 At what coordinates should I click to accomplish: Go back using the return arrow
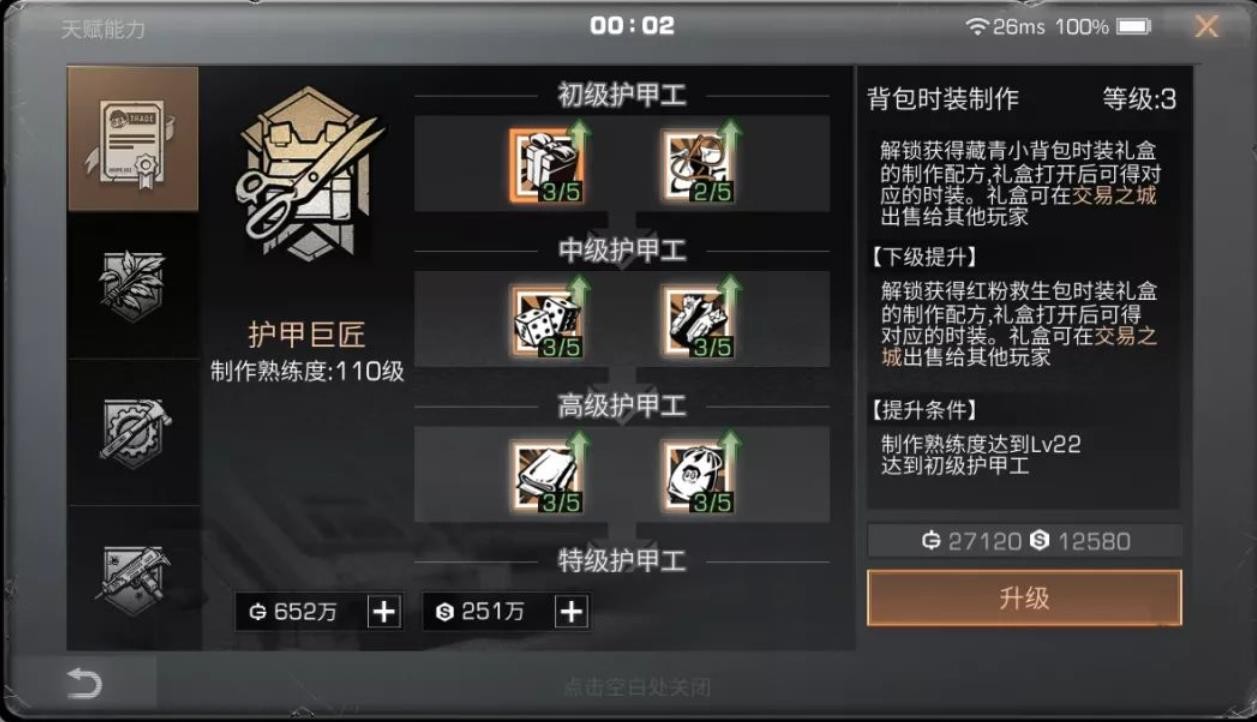point(84,685)
